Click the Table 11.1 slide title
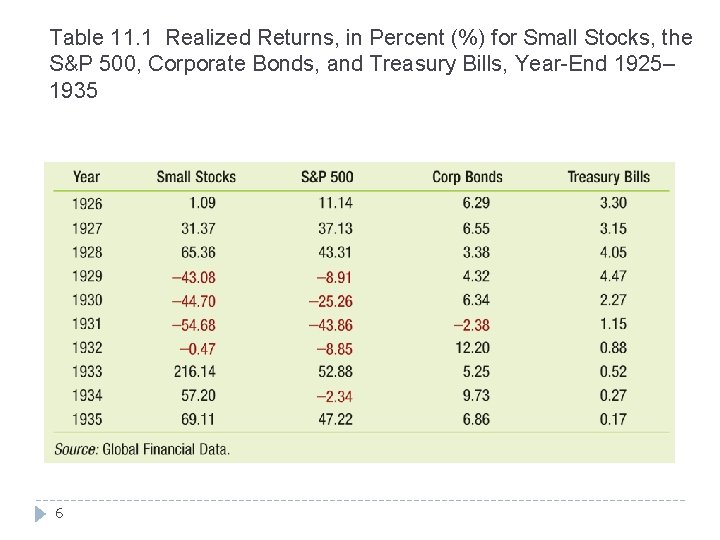This screenshot has height=540, width=720. pyautogui.click(x=370, y=64)
